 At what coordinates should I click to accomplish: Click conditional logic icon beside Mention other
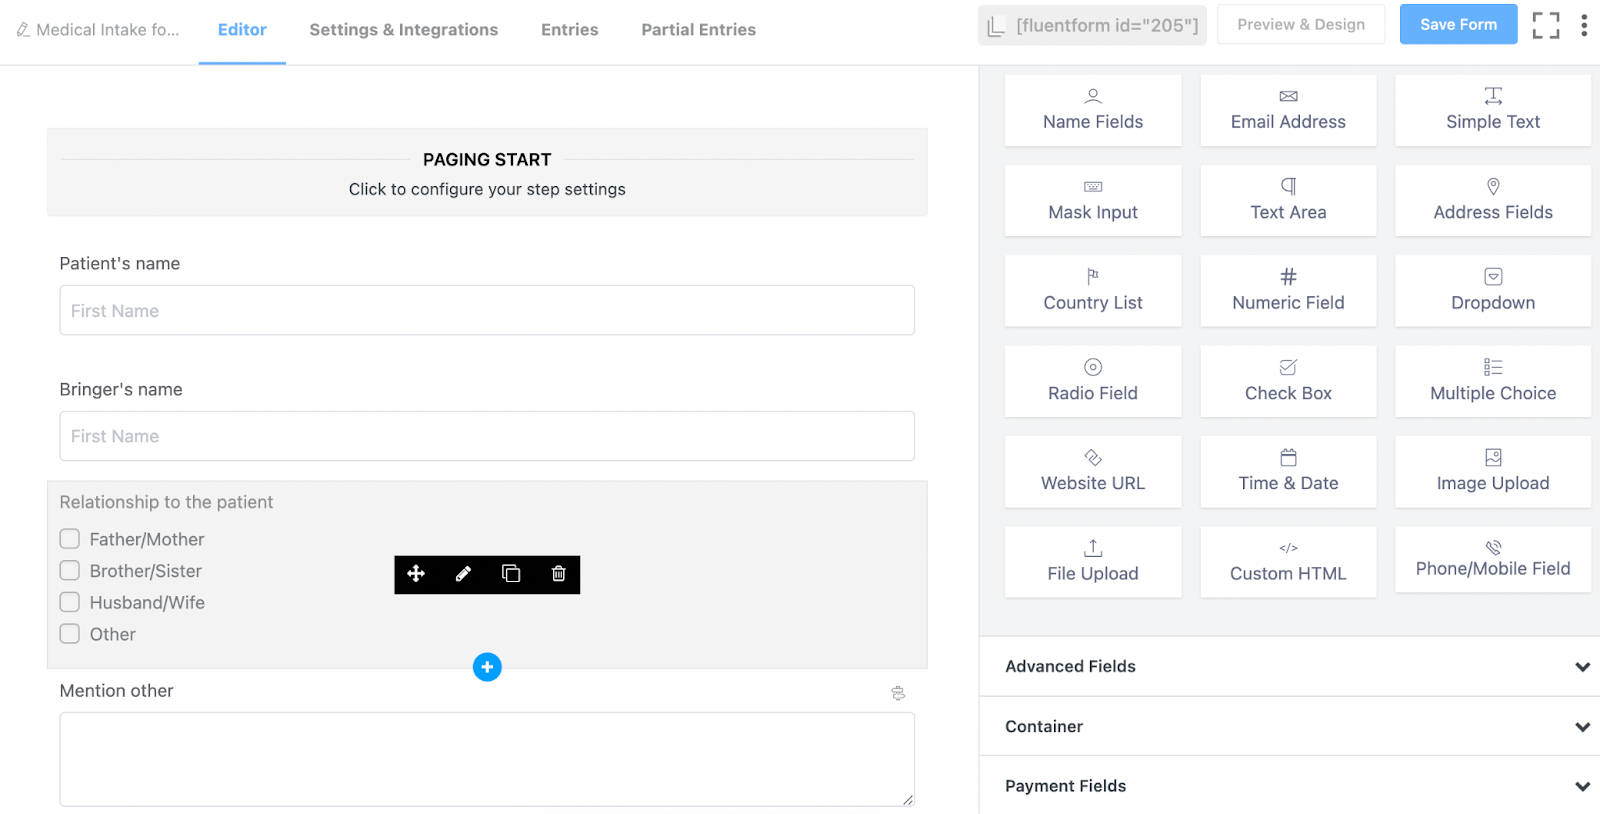[x=898, y=693]
